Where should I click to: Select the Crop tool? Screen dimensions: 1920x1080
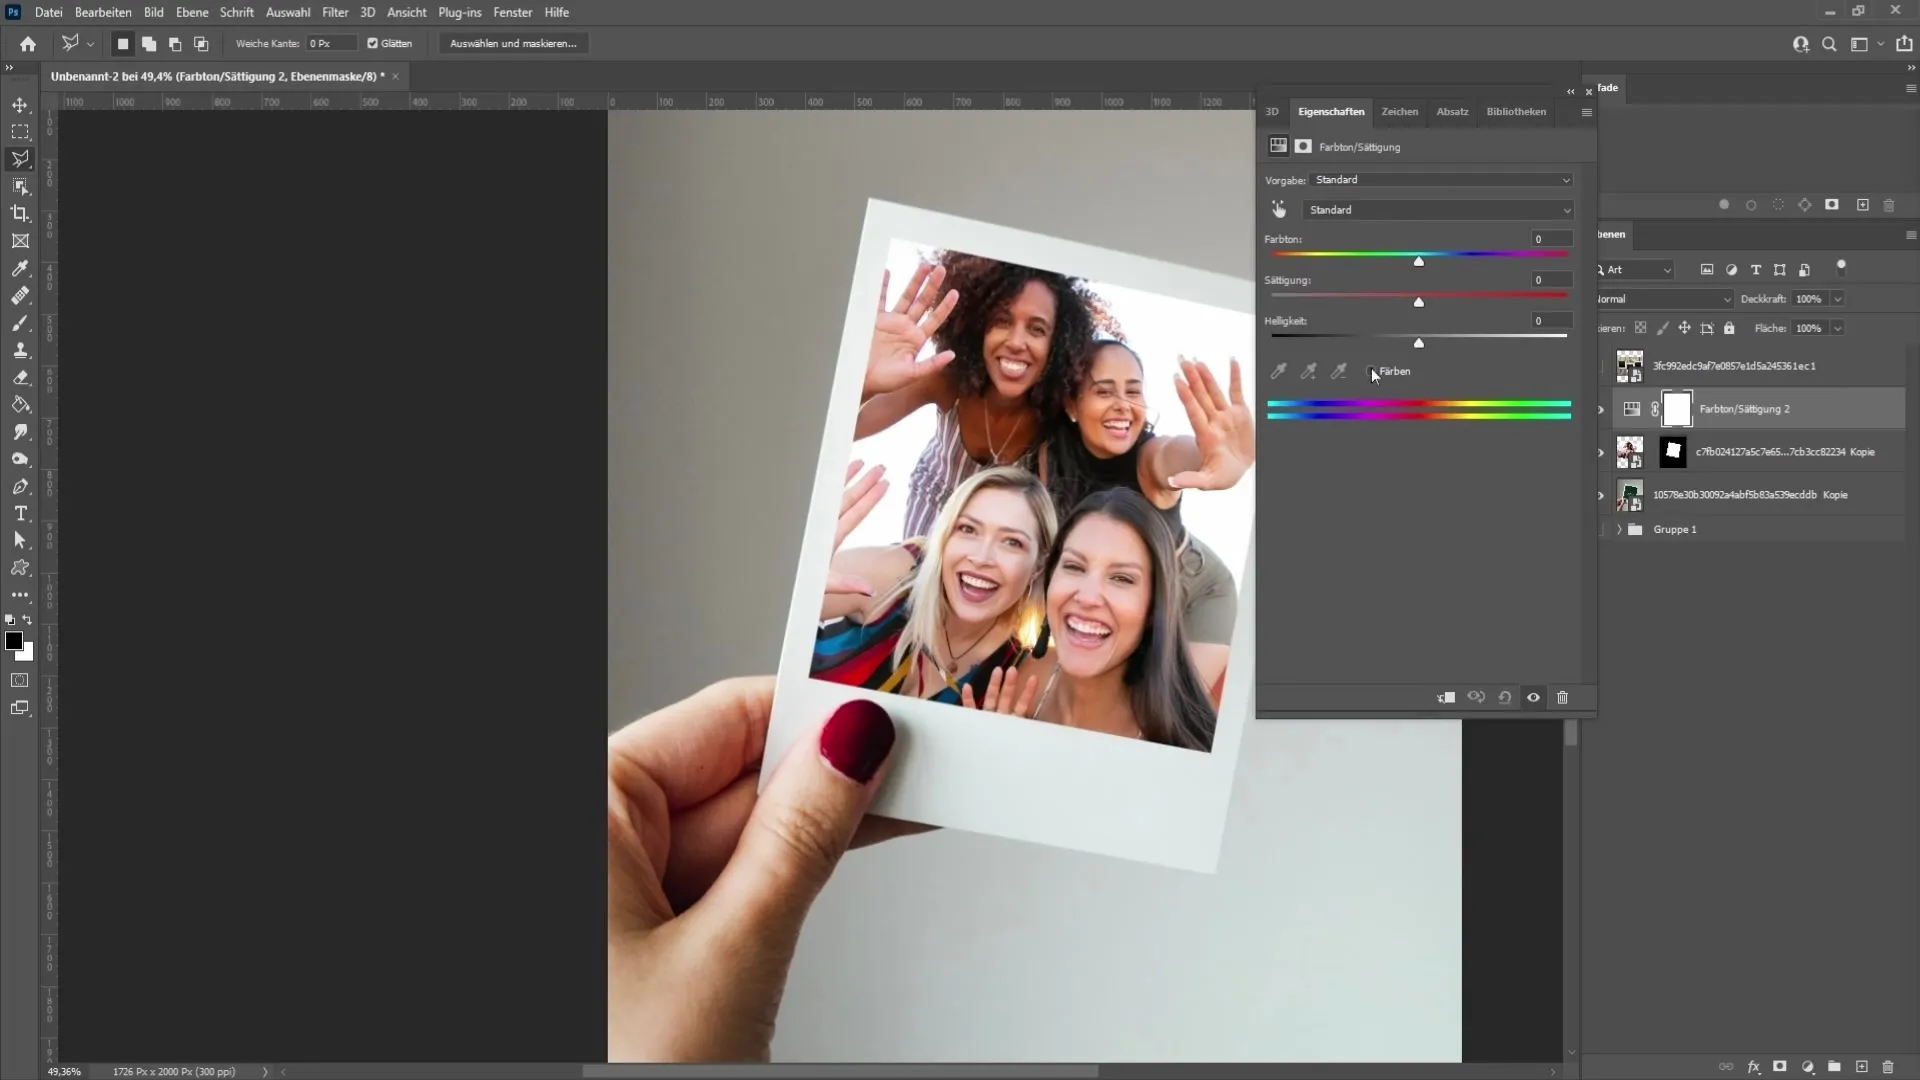coord(20,213)
